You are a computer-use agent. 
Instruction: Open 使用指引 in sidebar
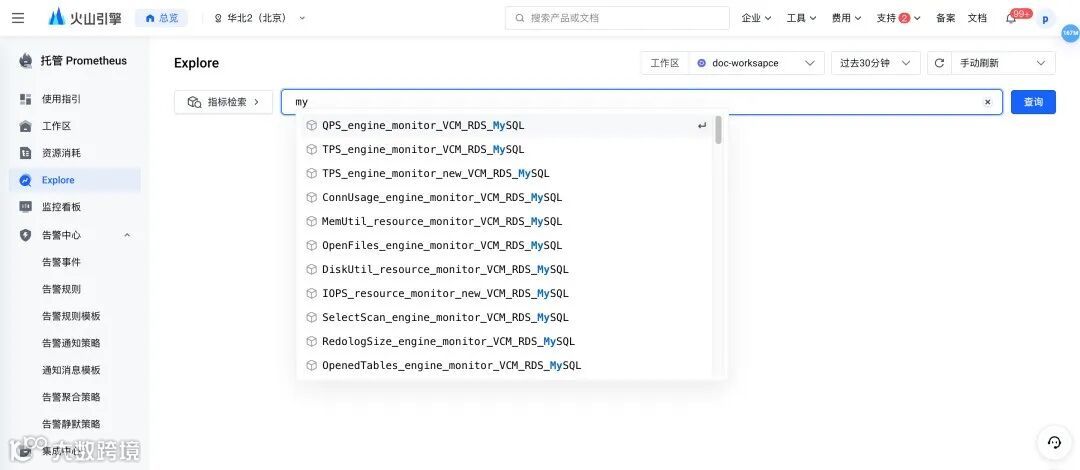click(74, 99)
